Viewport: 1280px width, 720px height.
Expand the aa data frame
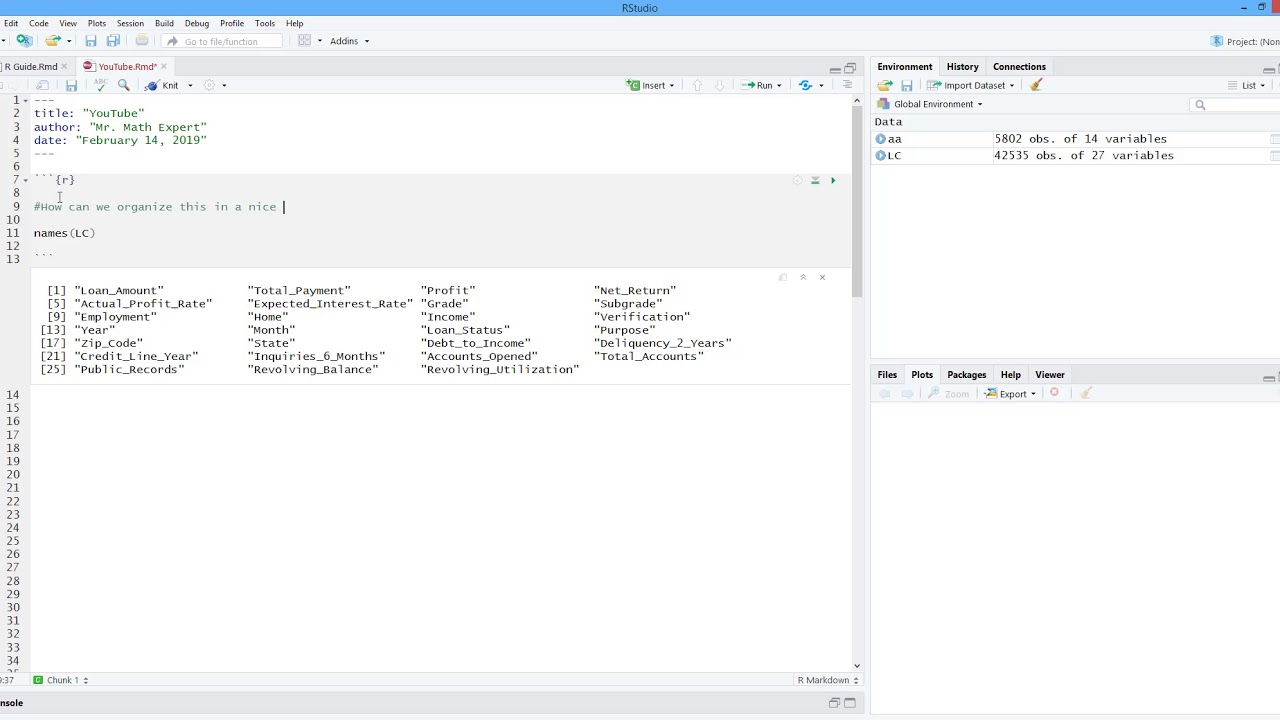point(881,139)
